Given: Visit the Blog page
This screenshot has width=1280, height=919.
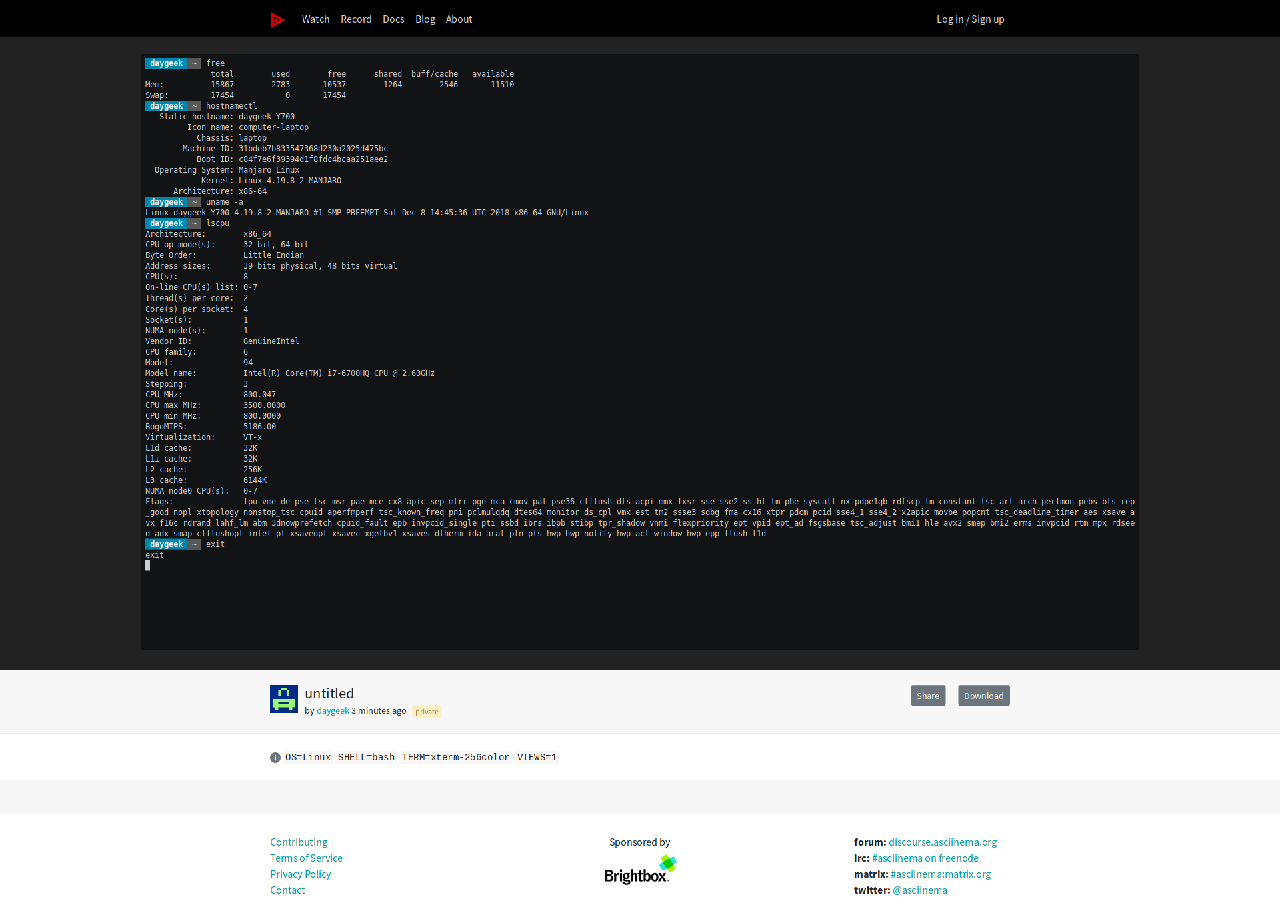Looking at the screenshot, I should [425, 19].
